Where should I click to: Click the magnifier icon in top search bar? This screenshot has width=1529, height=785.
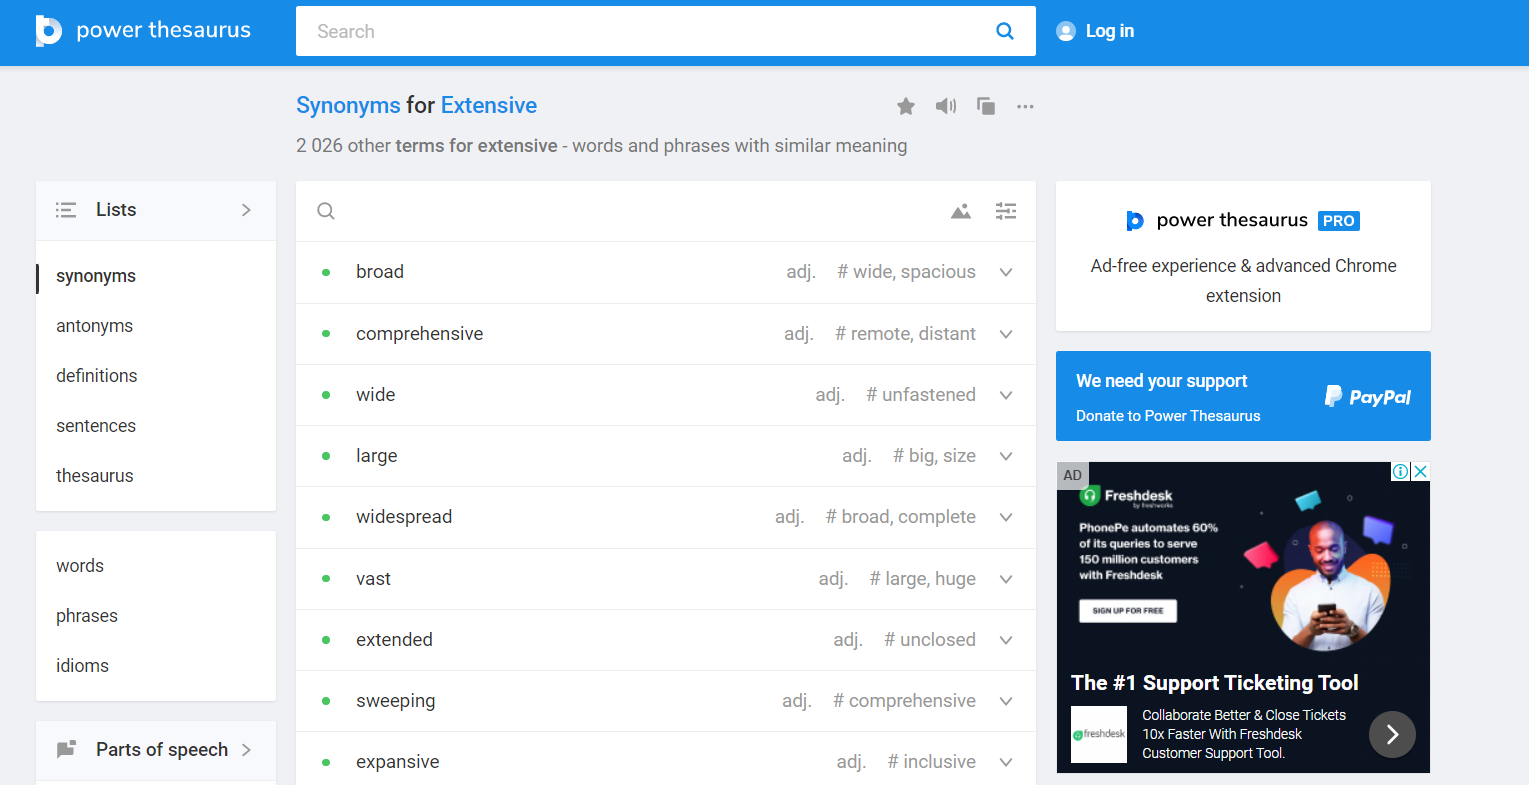coord(1005,31)
